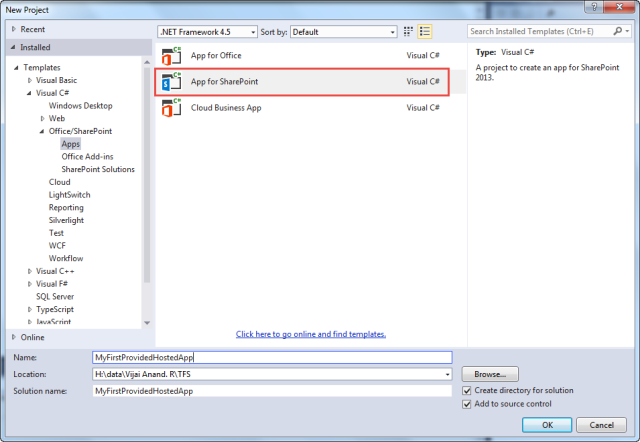640x442 pixels.
Task: Click the Cancel button
Action: pos(601,425)
